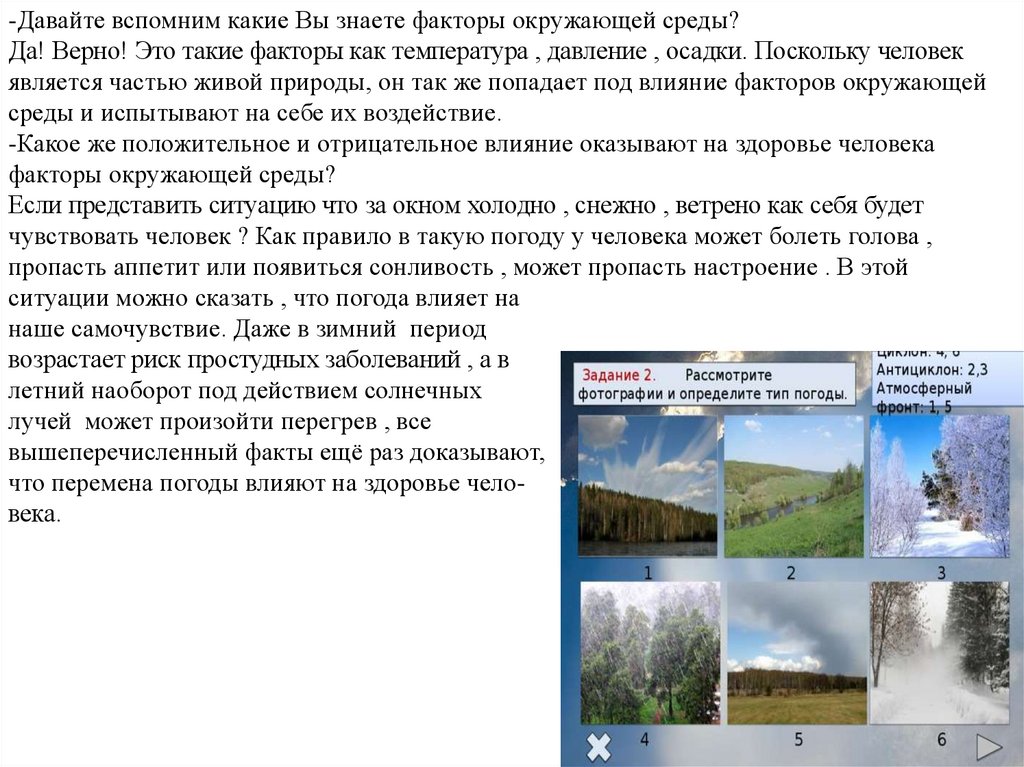
Task: Click the line 'возрастает риск простудных заболеваний'
Action: coord(259,360)
